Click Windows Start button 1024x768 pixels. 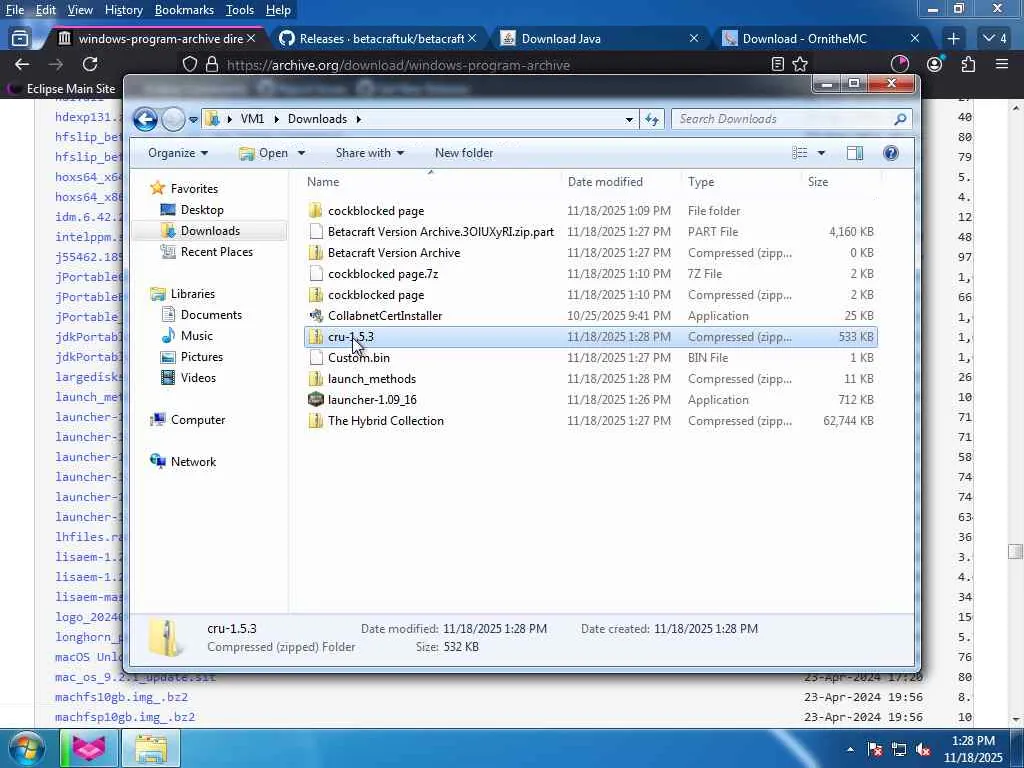(x=26, y=748)
